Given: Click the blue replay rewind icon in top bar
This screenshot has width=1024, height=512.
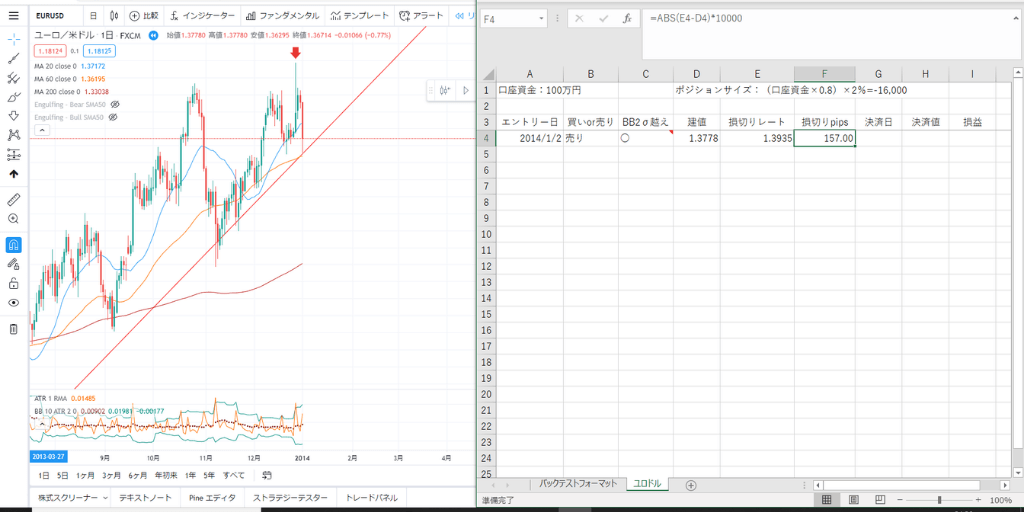Looking at the screenshot, I should (460, 15).
